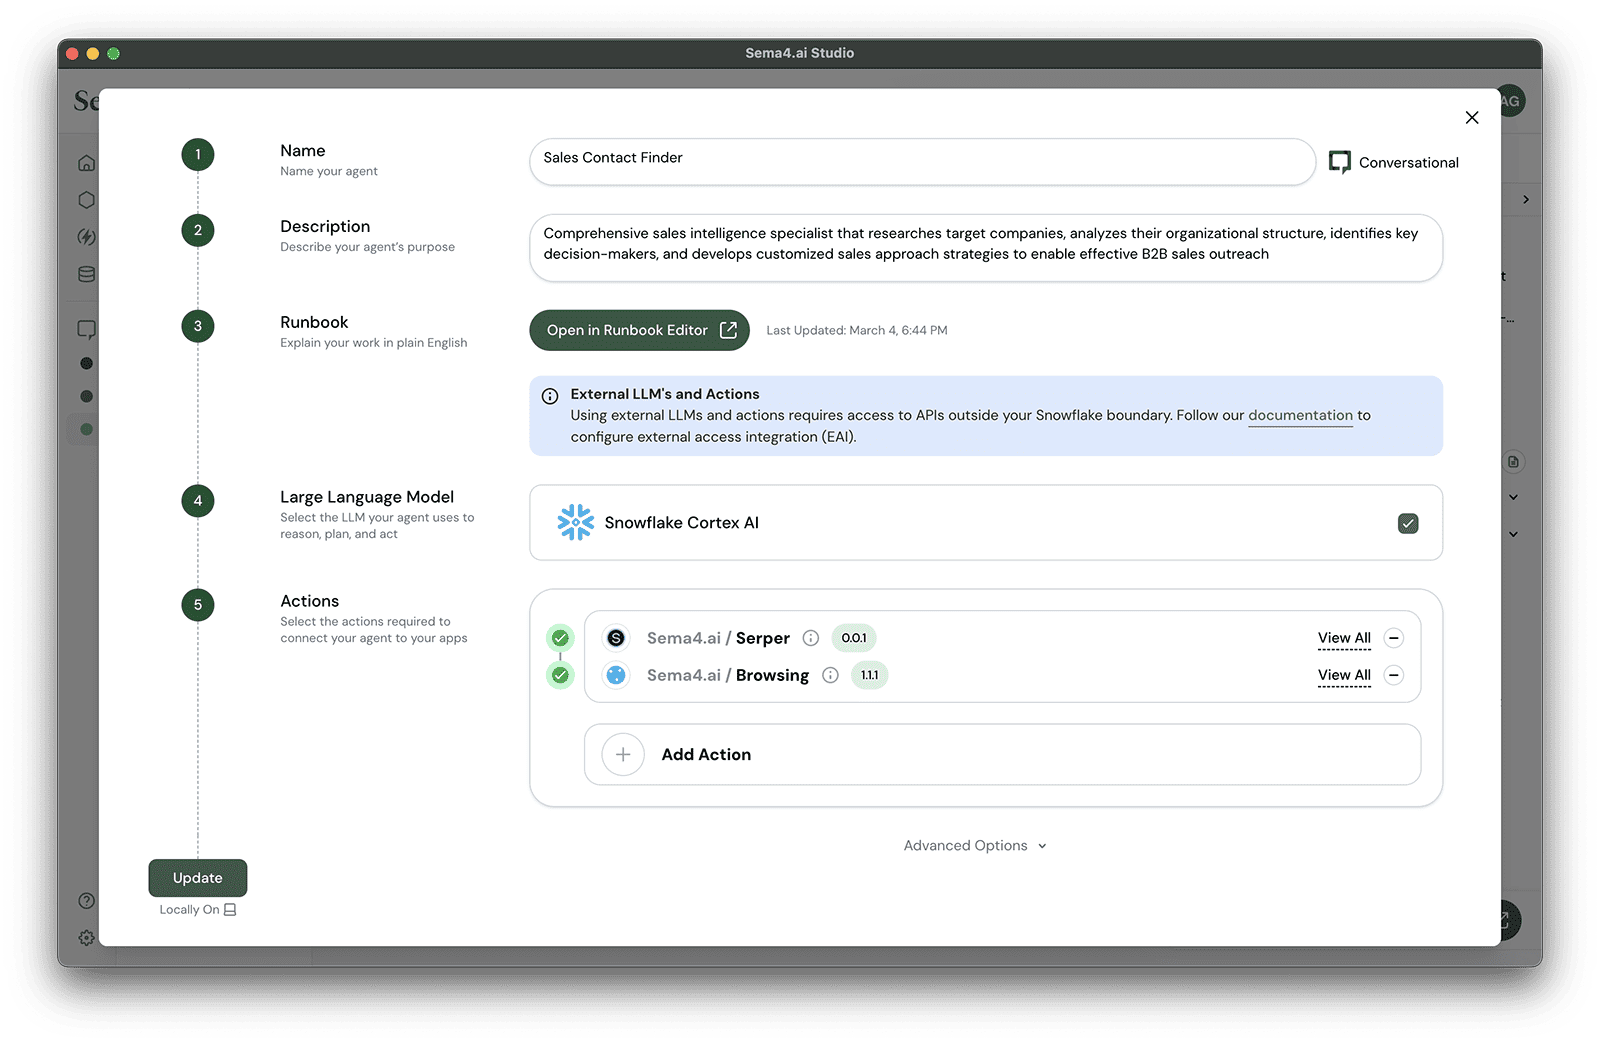Open the database icon in the sidebar
The width and height of the screenshot is (1600, 1043).
pyautogui.click(x=86, y=273)
